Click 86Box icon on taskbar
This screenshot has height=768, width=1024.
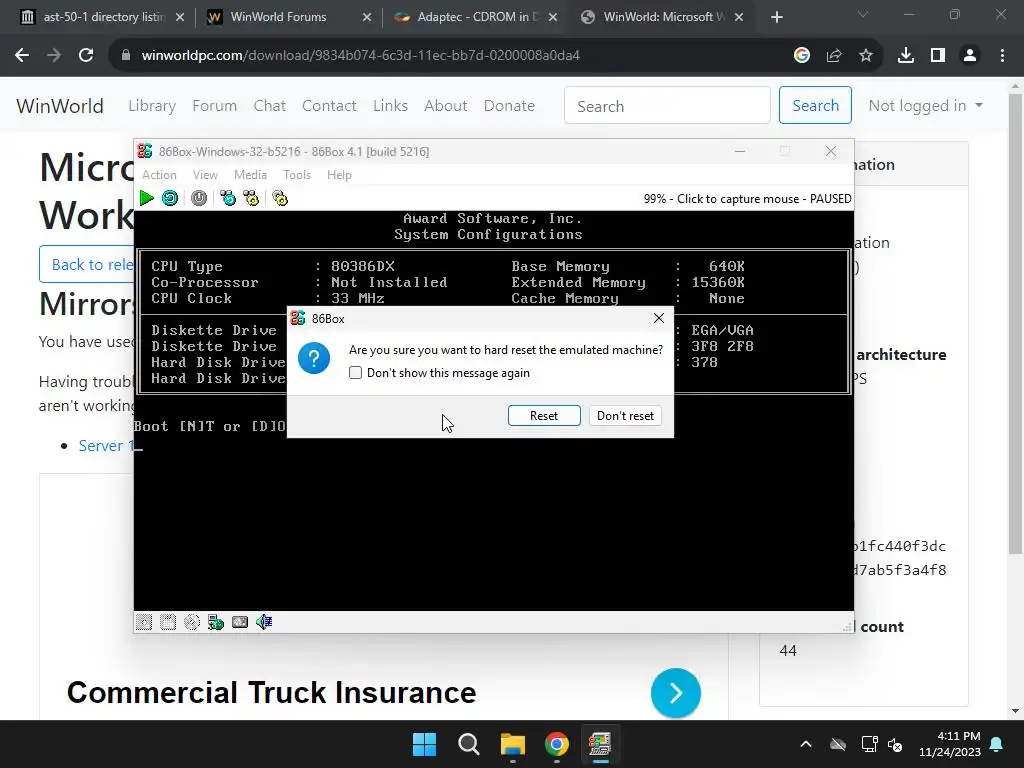(600, 744)
